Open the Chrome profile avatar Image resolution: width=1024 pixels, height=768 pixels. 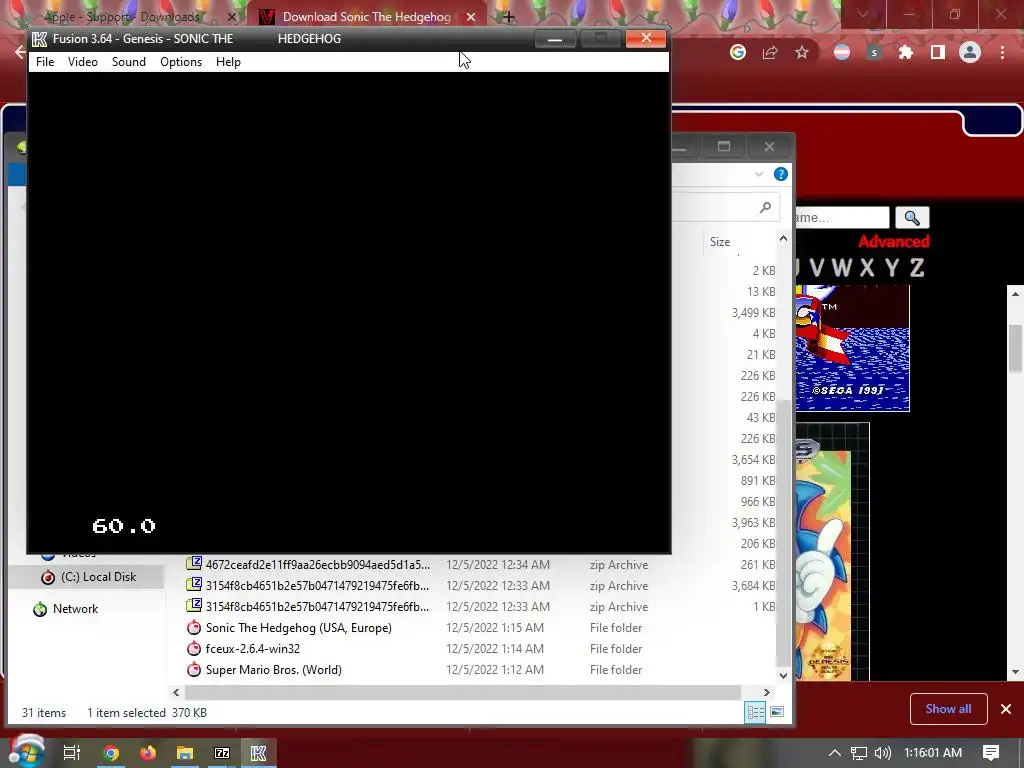[970, 53]
